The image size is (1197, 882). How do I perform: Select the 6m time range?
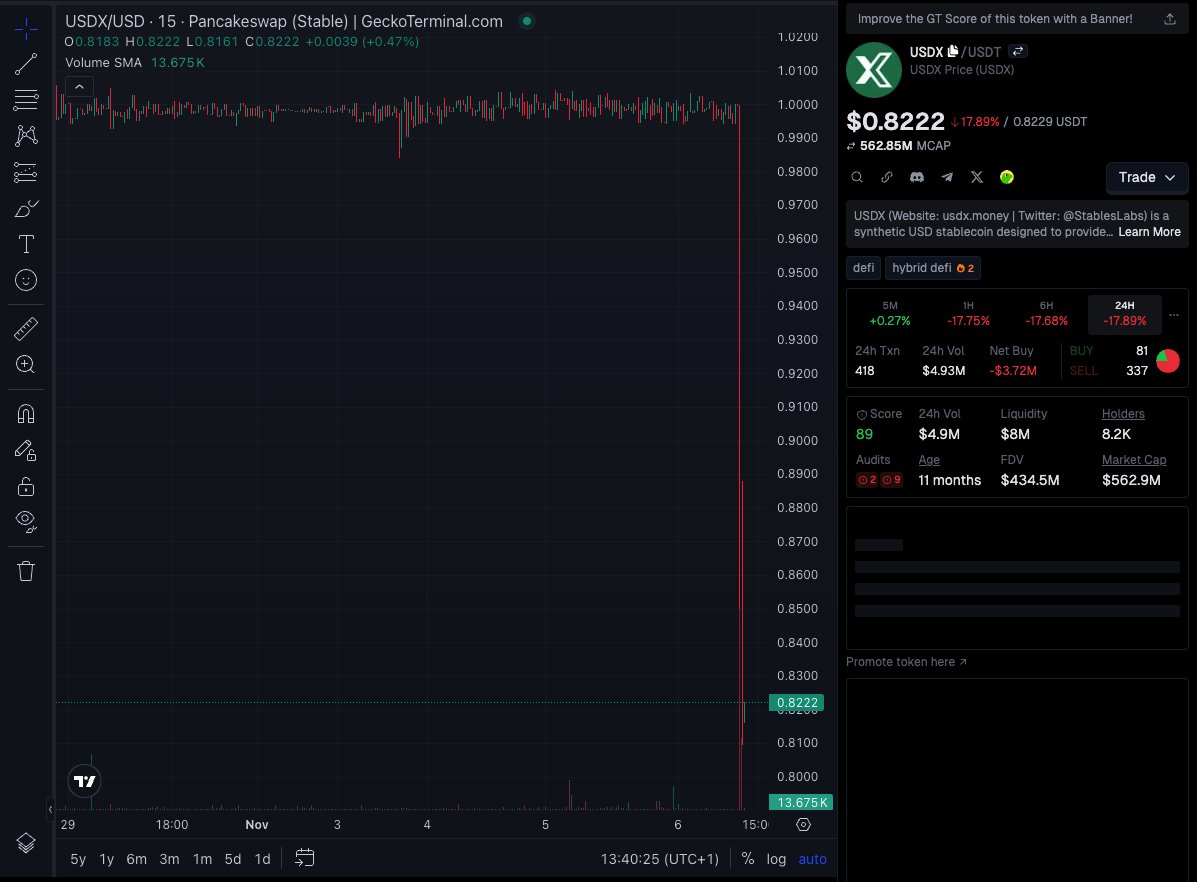tap(137, 859)
